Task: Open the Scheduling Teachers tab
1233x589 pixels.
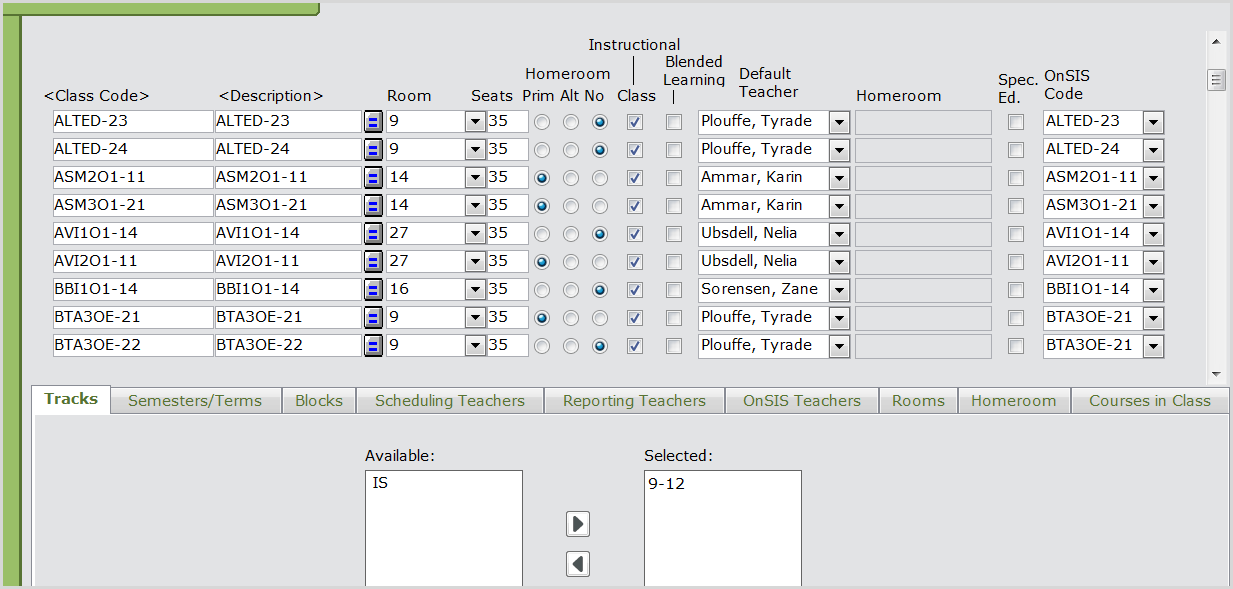Action: click(449, 401)
